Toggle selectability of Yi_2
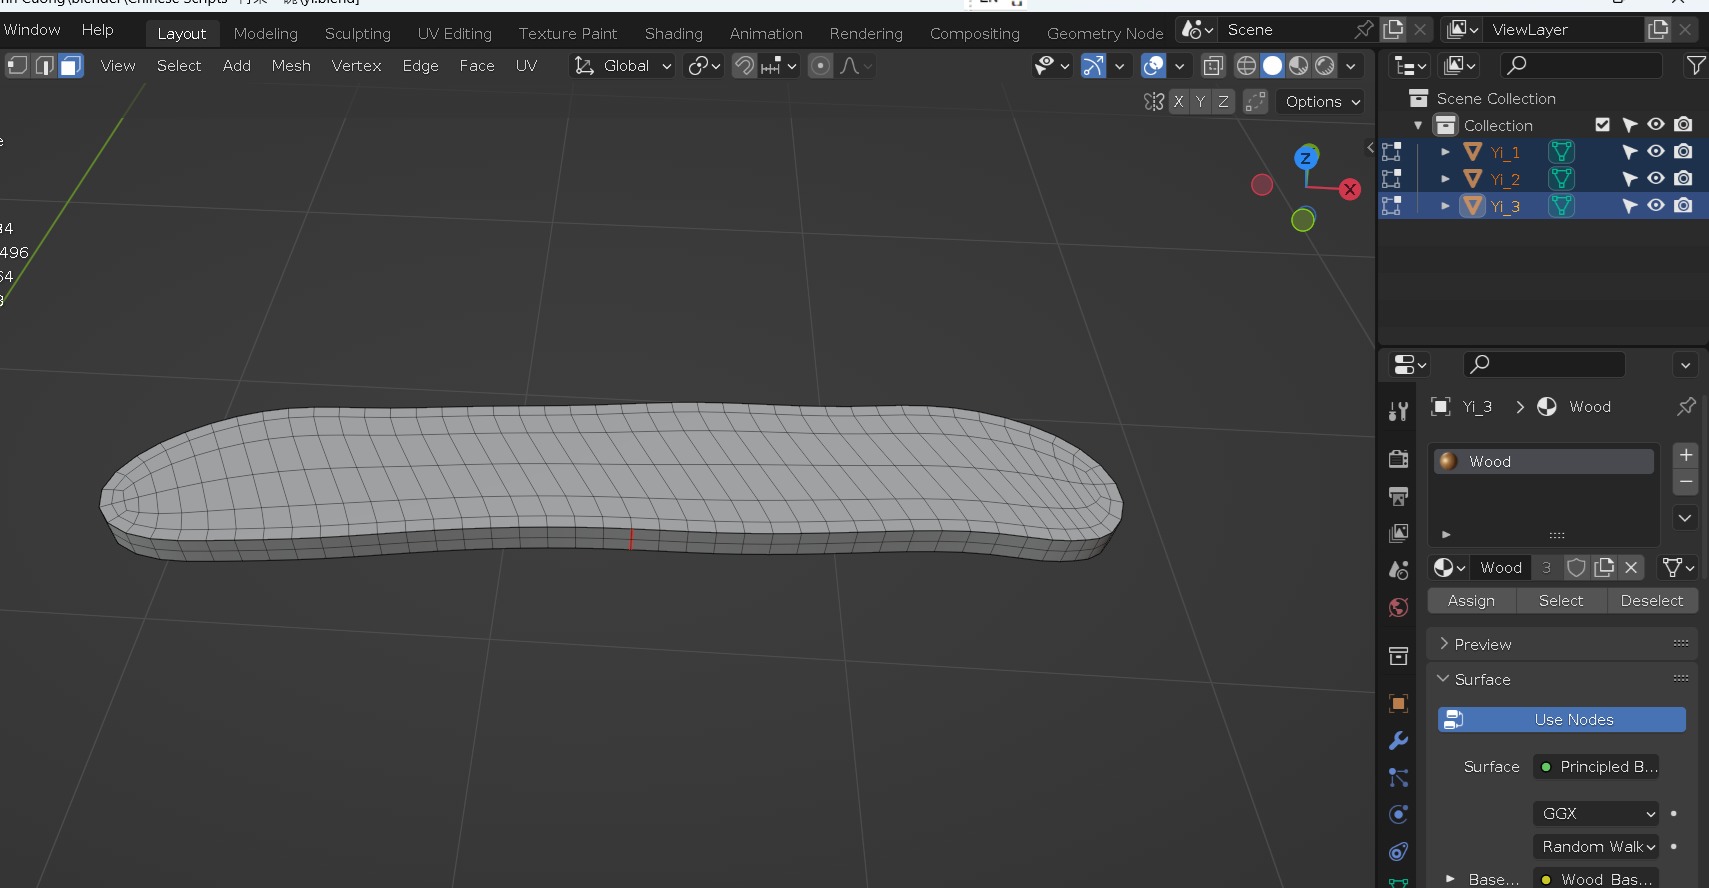Screen dimensions: 1709x888 click(x=1630, y=179)
